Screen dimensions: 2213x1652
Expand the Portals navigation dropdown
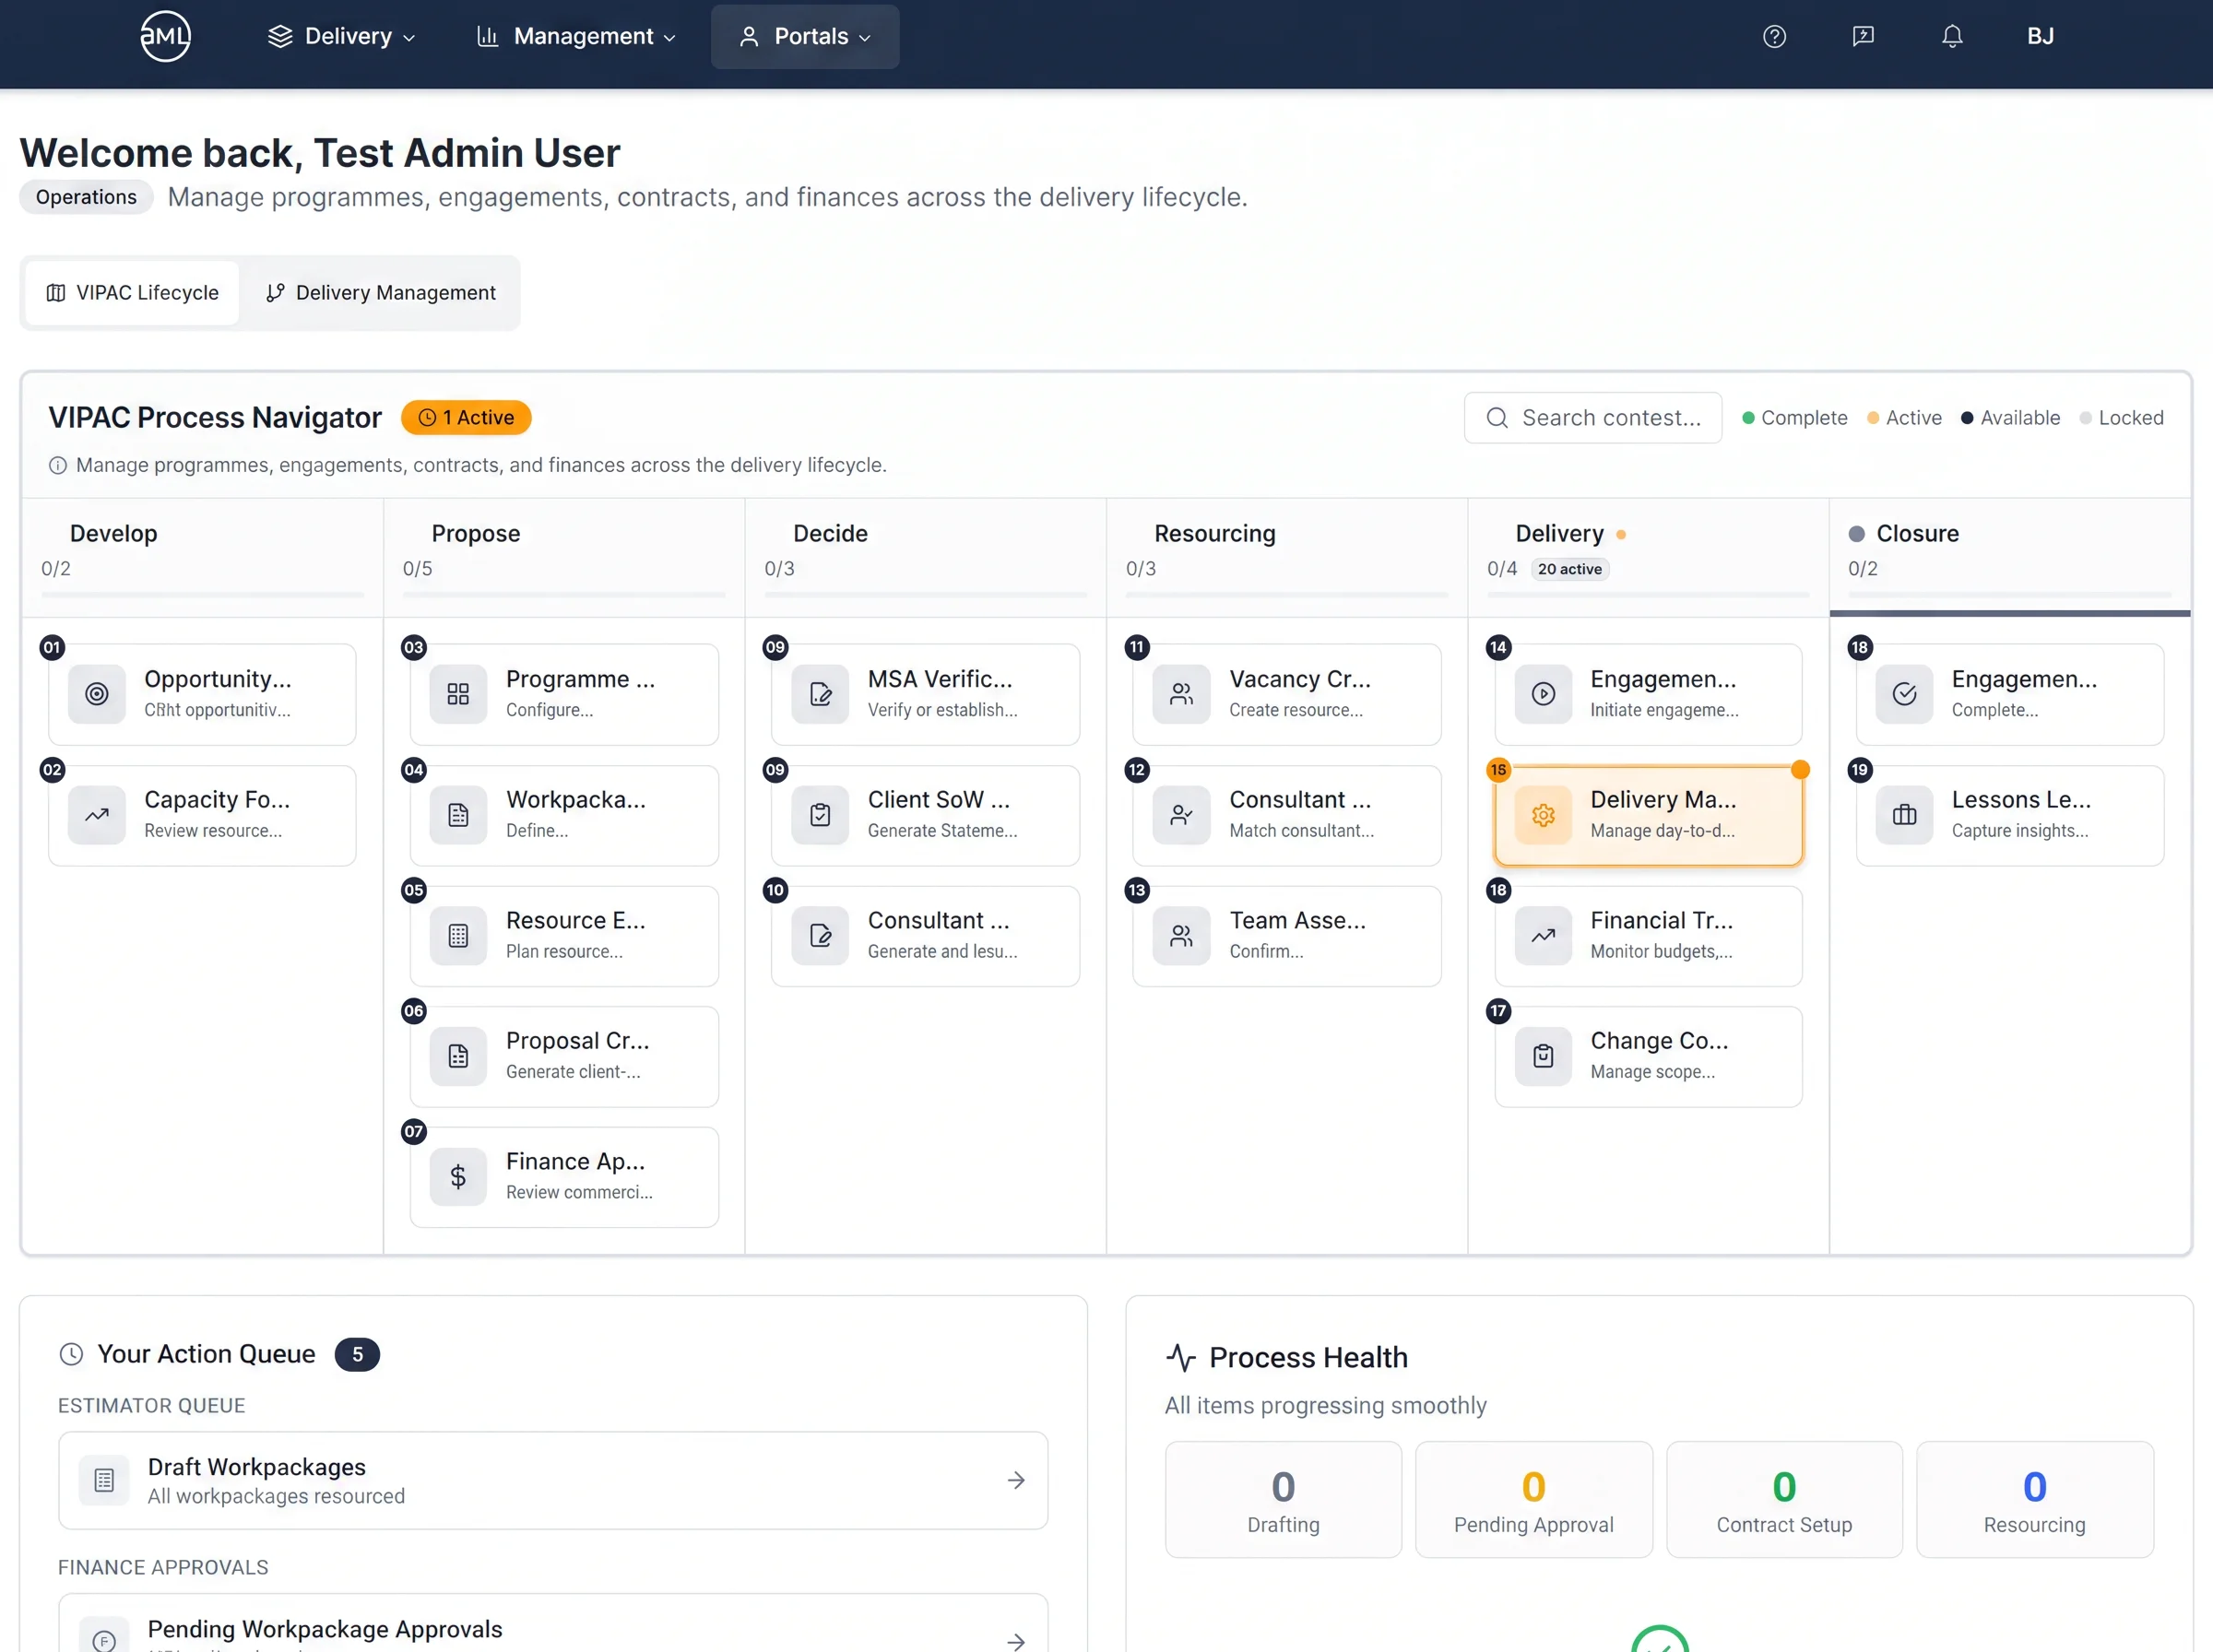coord(805,37)
